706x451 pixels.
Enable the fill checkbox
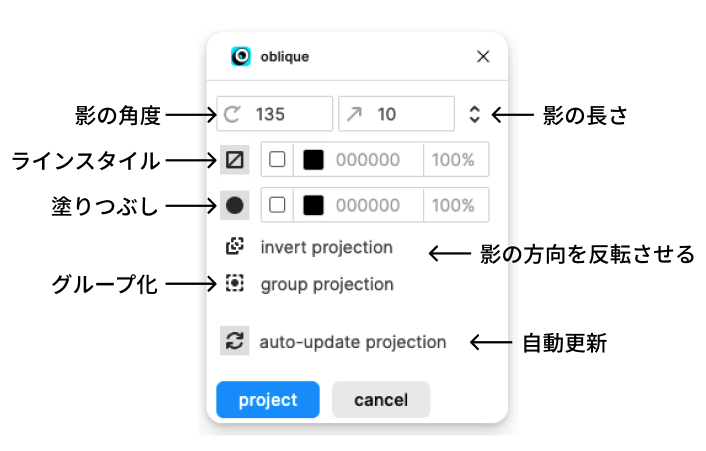point(277,205)
